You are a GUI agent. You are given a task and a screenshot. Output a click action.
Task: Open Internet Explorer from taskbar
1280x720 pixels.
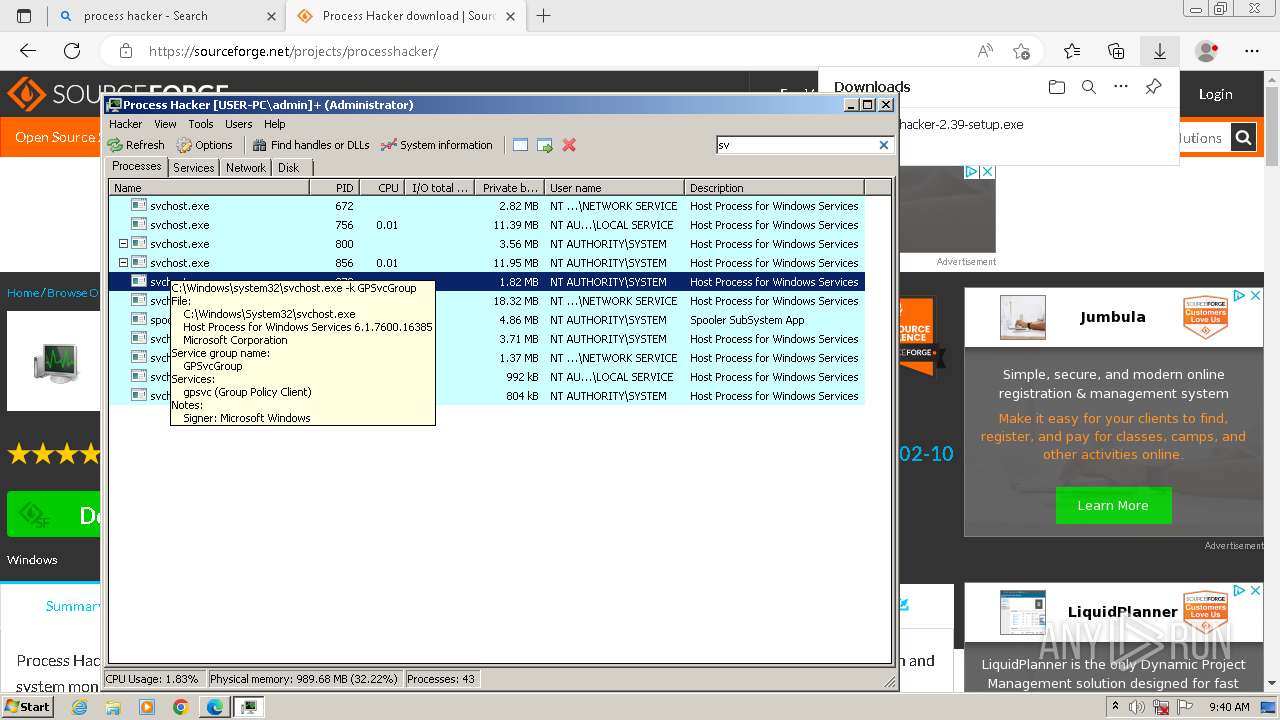point(79,707)
